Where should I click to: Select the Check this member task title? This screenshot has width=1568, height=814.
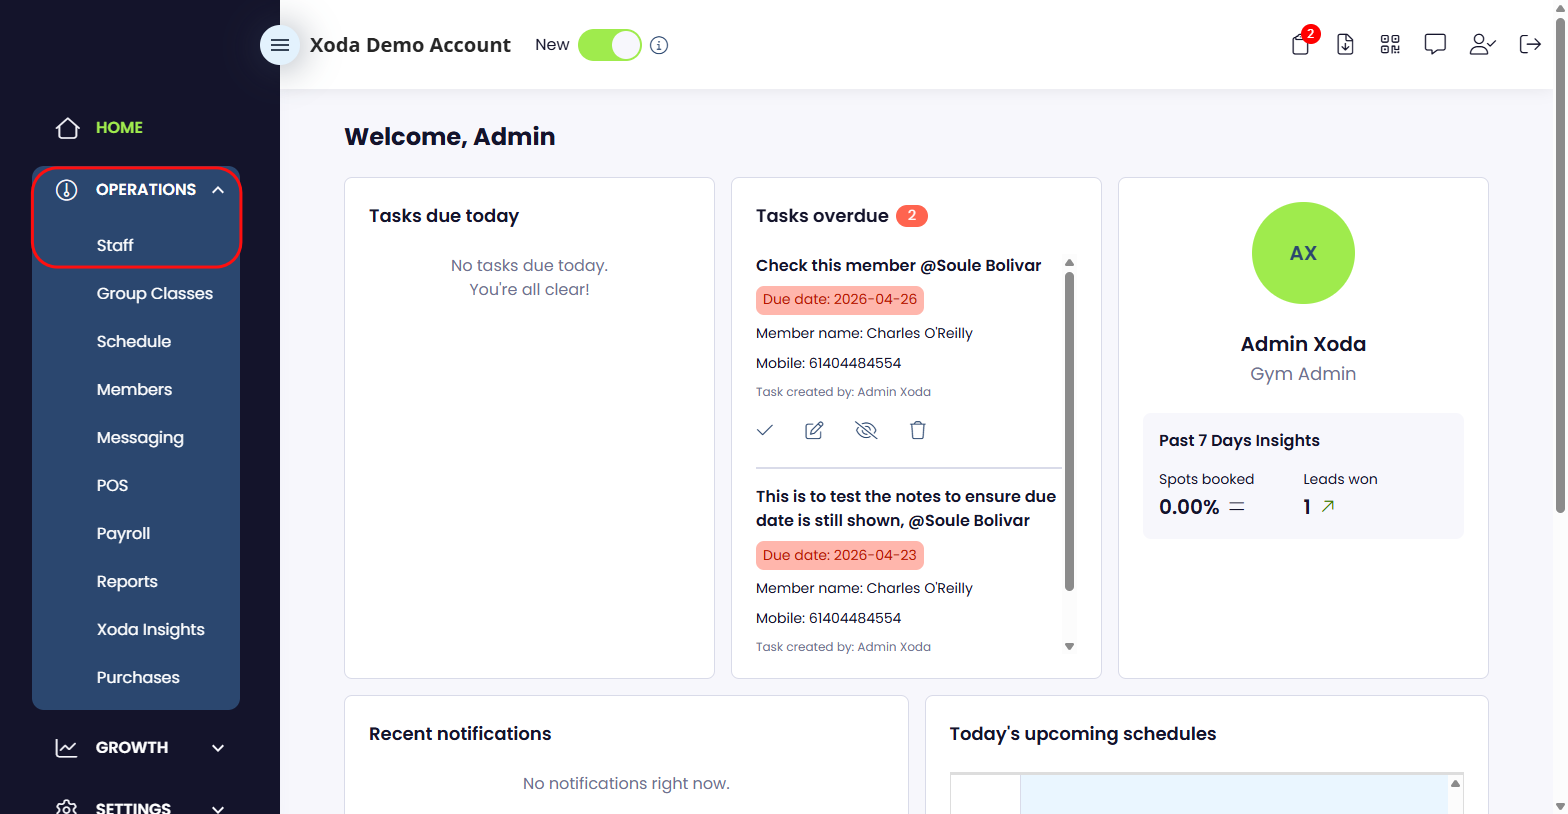coord(898,265)
